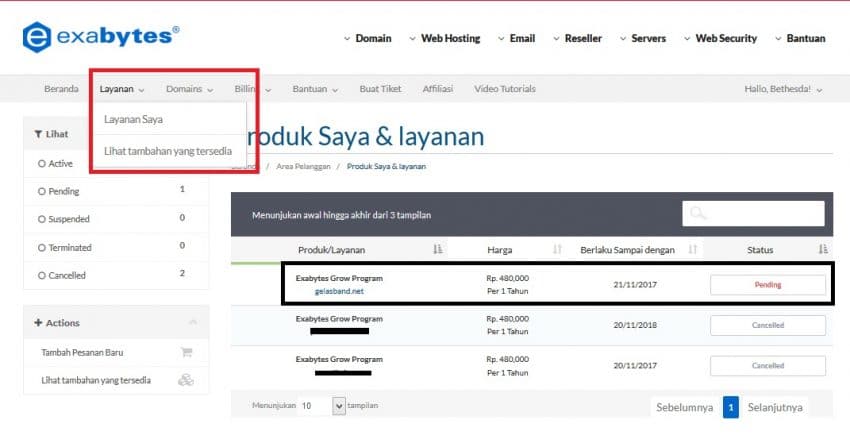Open the Reseller top menu

pos(577,38)
